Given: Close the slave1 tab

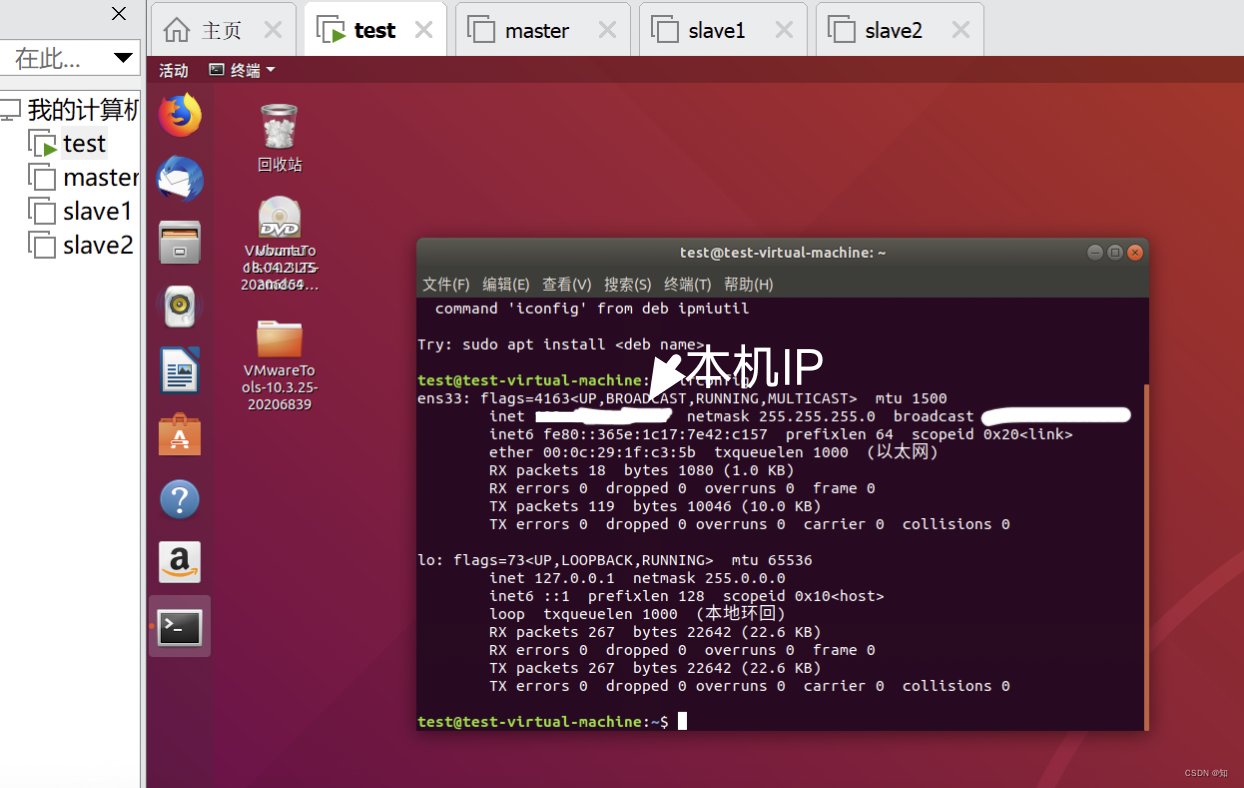Looking at the screenshot, I should [784, 30].
